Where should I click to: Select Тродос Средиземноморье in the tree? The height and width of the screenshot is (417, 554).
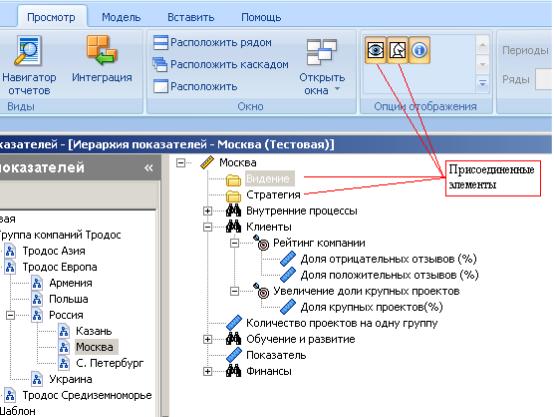pyautogui.click(x=87, y=395)
